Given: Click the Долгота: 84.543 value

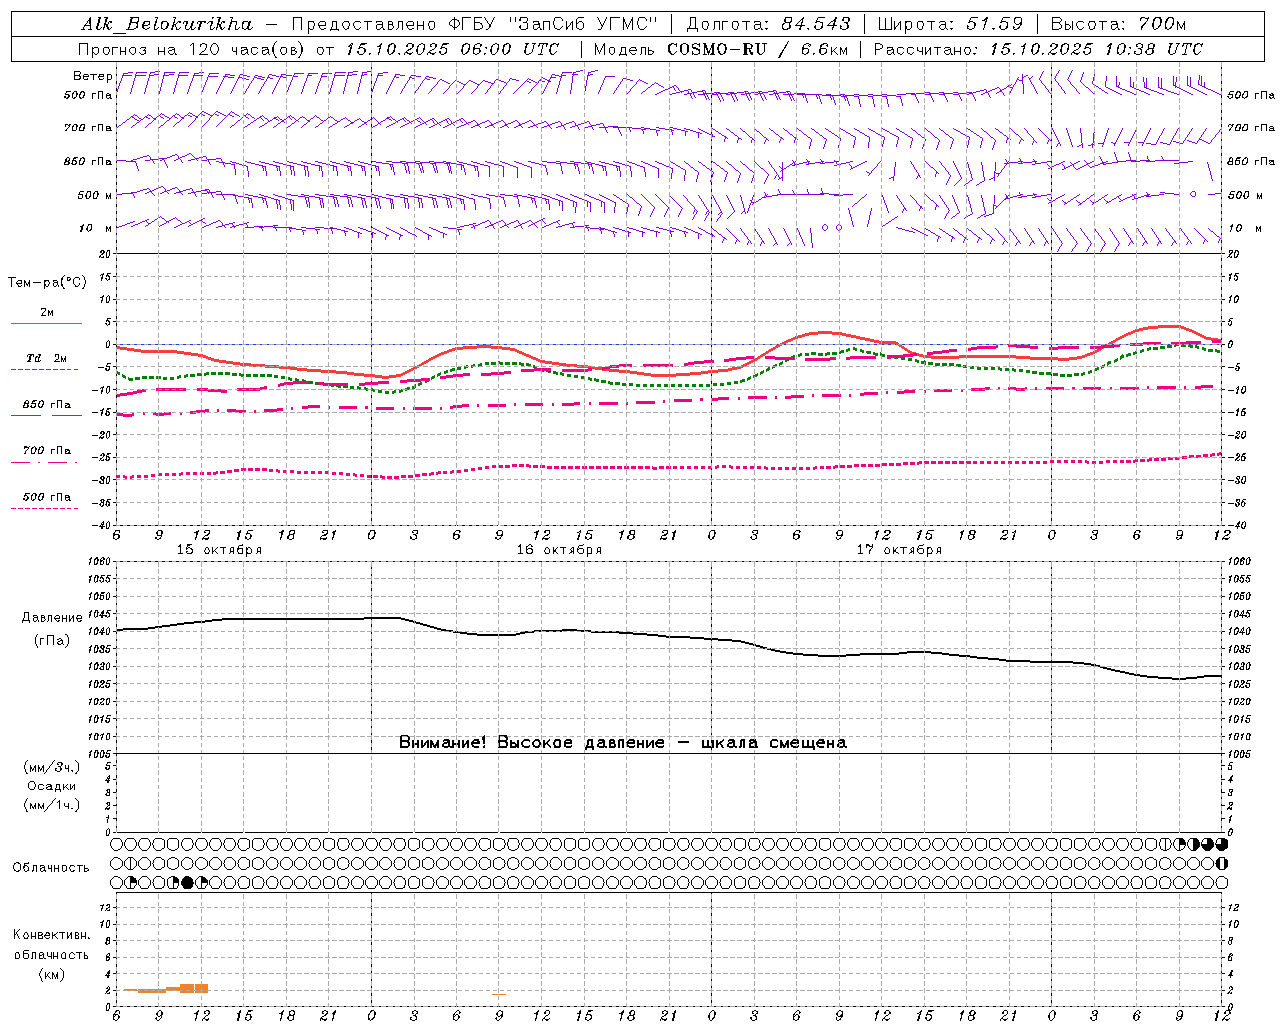Looking at the screenshot, I should tap(768, 24).
